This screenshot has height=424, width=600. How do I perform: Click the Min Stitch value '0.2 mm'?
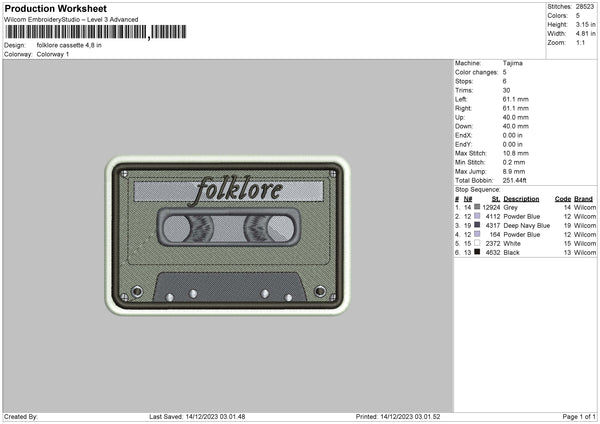(x=514, y=162)
